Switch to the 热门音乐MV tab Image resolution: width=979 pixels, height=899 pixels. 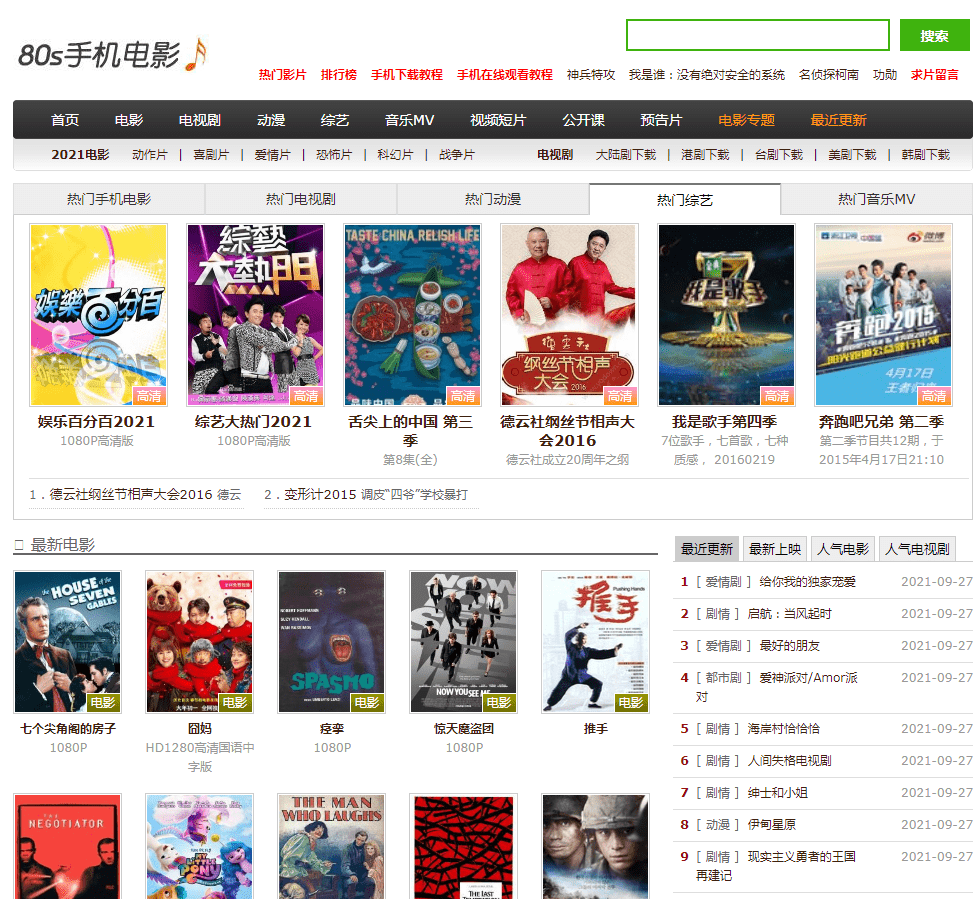tap(876, 199)
